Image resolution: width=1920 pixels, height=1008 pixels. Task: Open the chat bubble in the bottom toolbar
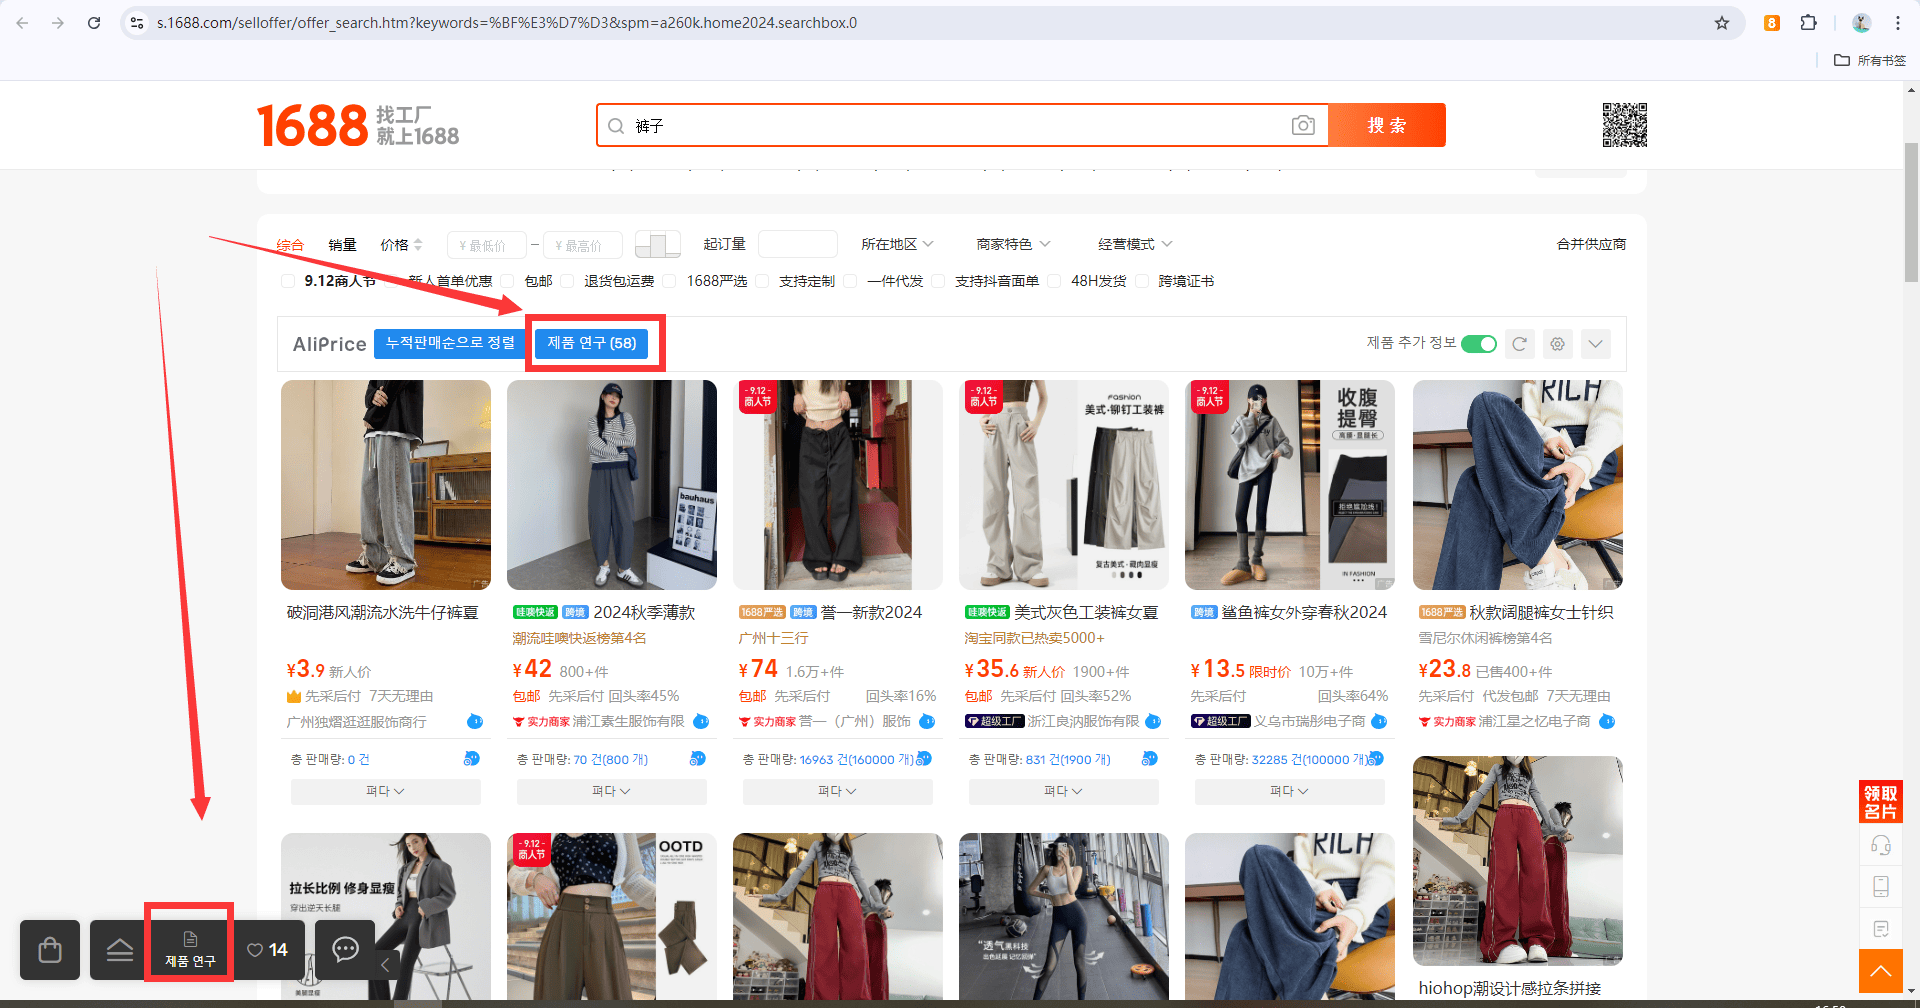[x=345, y=949]
